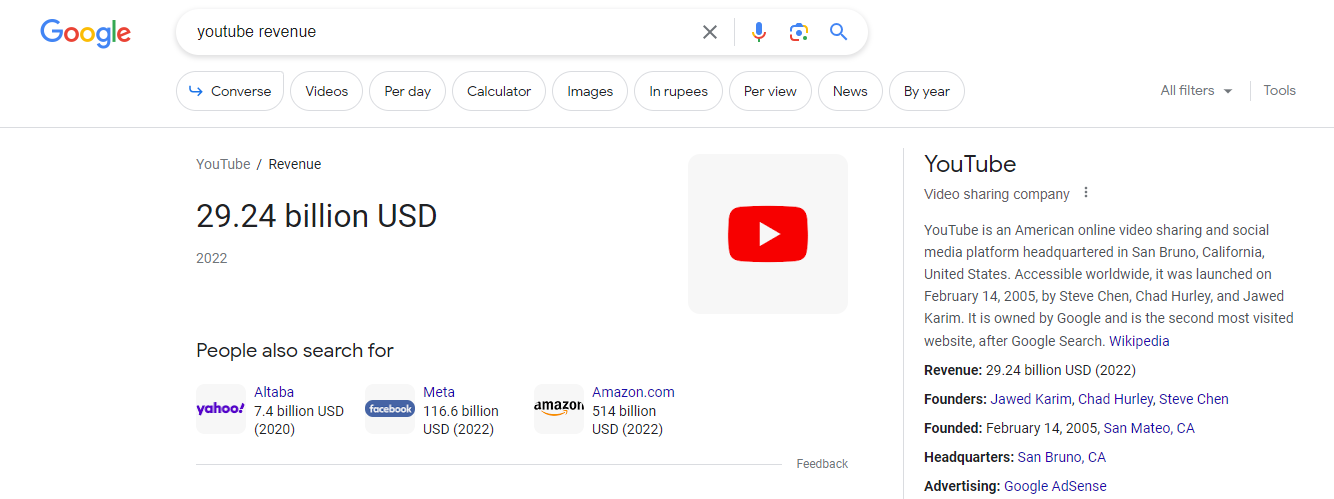Open Google Lens image search icon

click(798, 32)
